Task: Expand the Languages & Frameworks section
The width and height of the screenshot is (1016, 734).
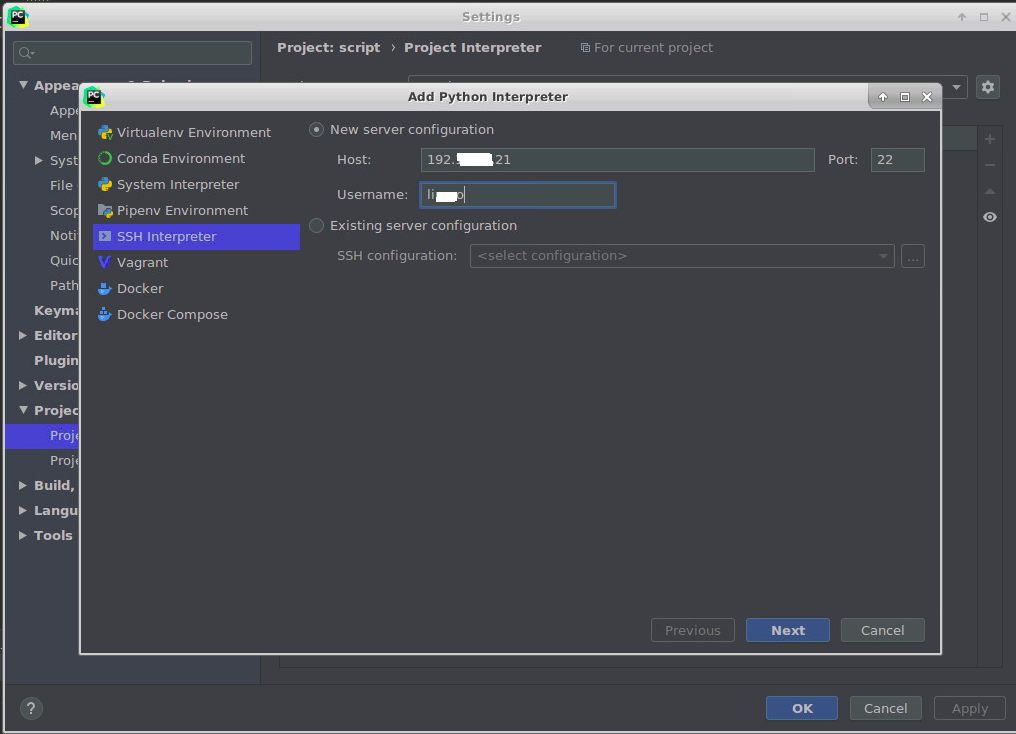Action: tap(23, 510)
